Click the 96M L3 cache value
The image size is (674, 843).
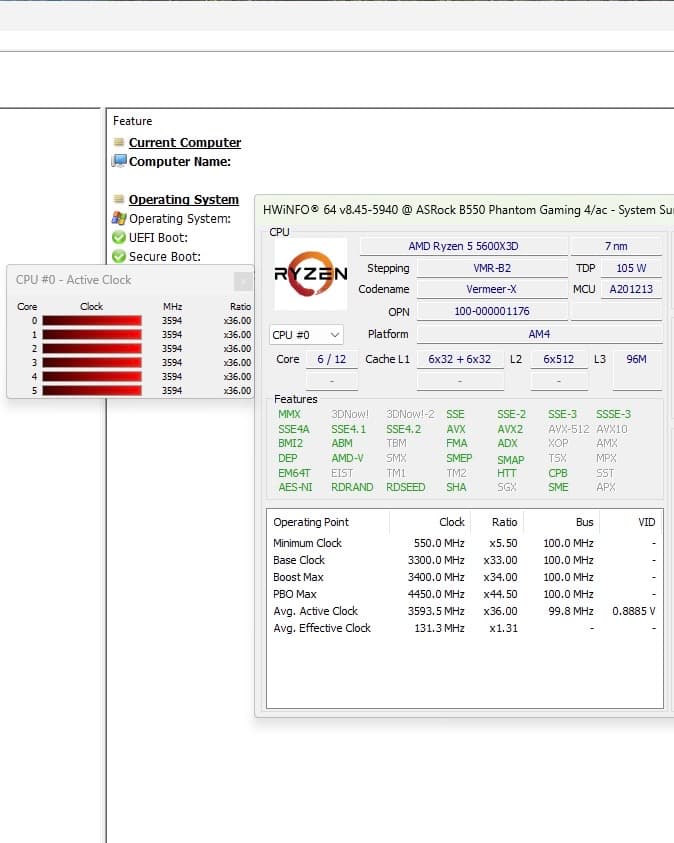click(x=636, y=359)
